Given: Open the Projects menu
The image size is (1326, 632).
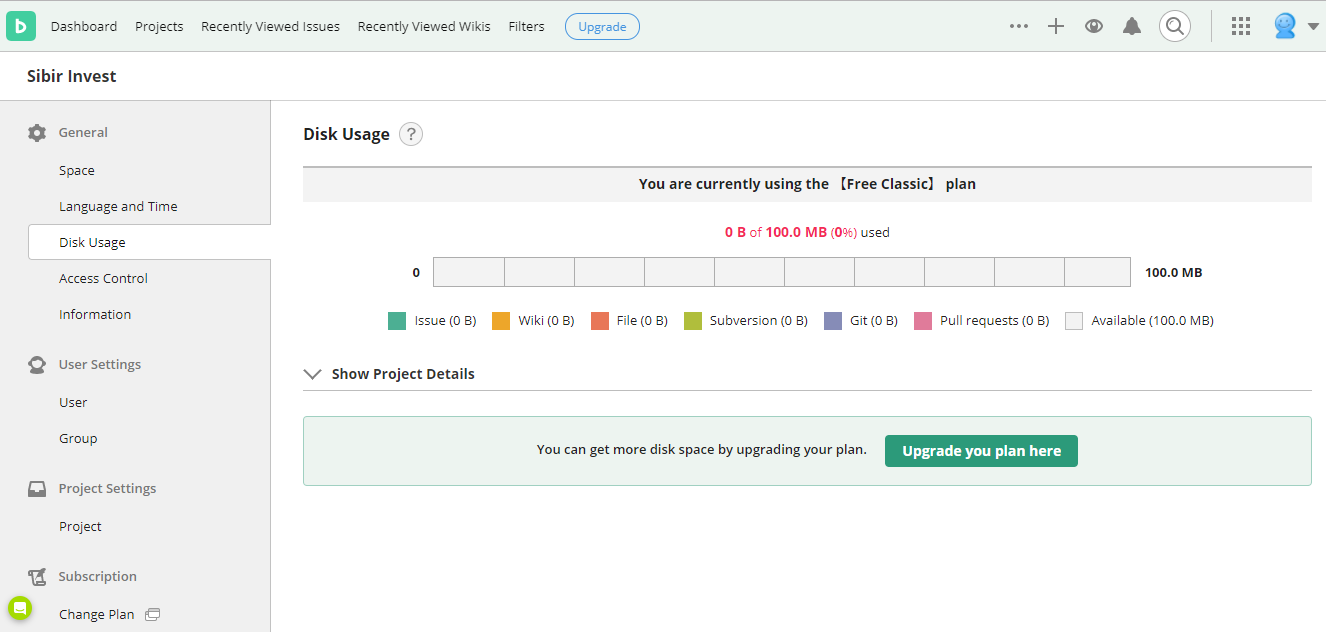Looking at the screenshot, I should pyautogui.click(x=159, y=27).
